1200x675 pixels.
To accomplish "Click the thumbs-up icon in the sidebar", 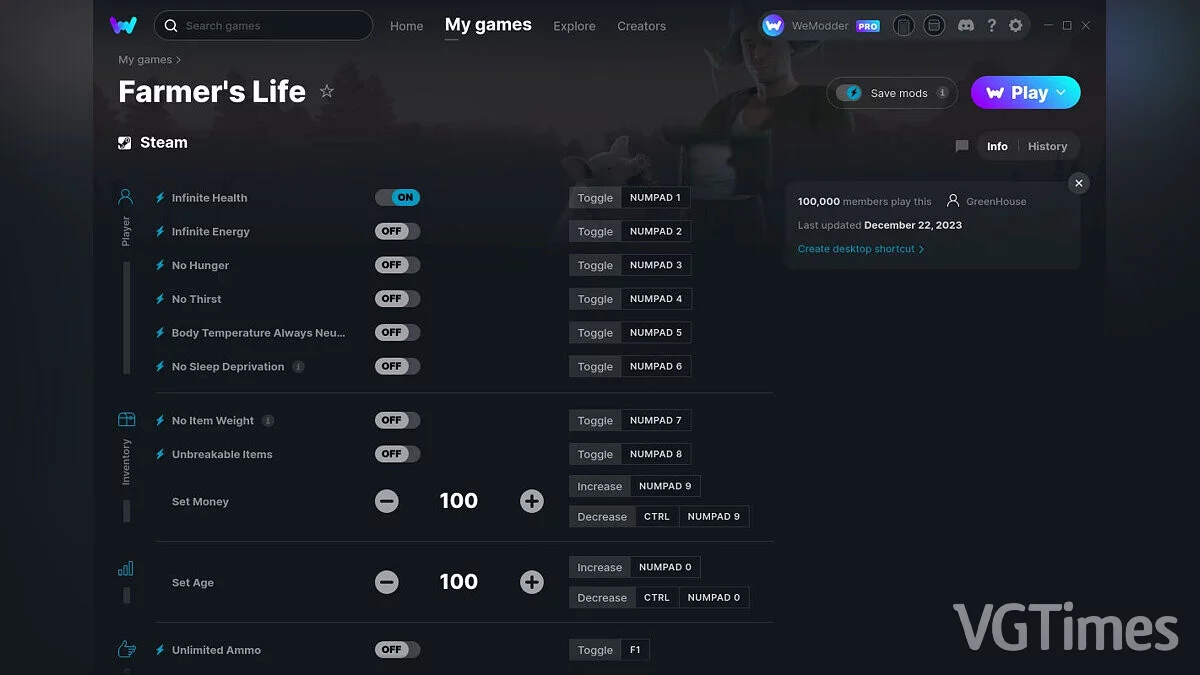I will (125, 648).
